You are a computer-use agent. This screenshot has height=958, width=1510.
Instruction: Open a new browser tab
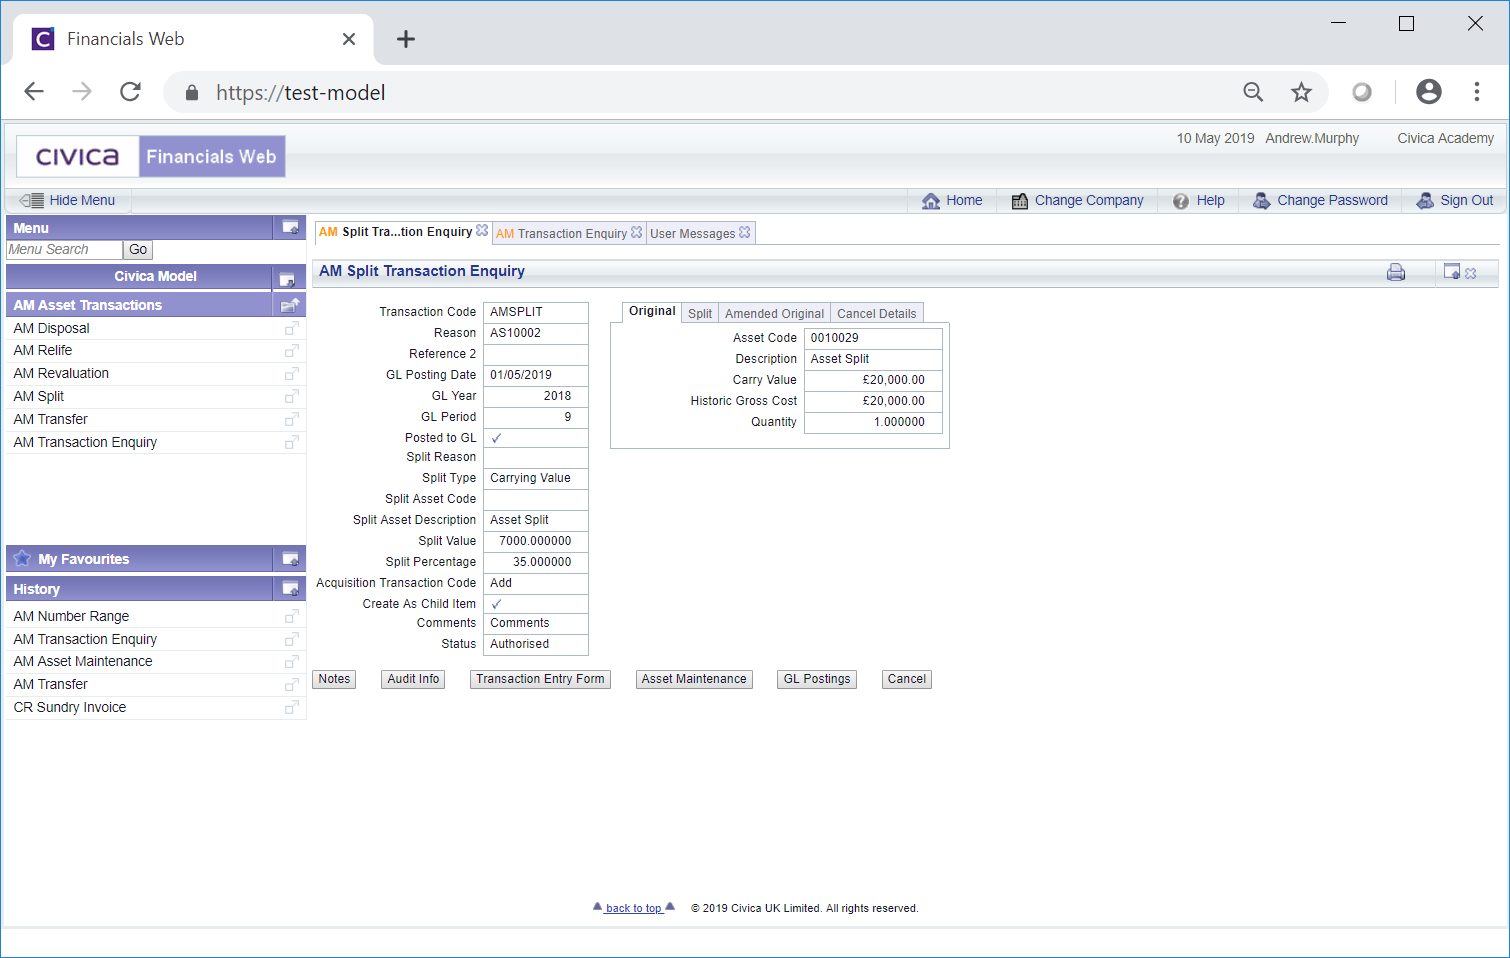click(405, 39)
